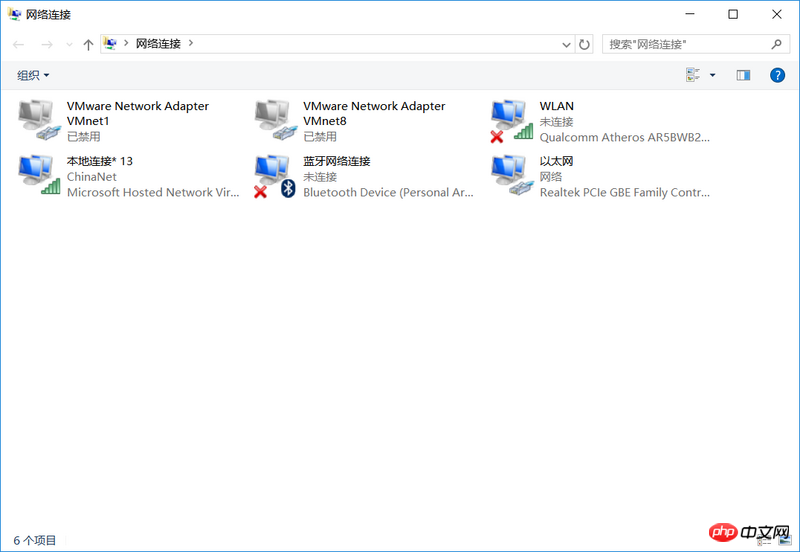The width and height of the screenshot is (800, 552).
Task: Click 'Microsoft Hosted Network Vir...' device text
Action: click(x=153, y=192)
